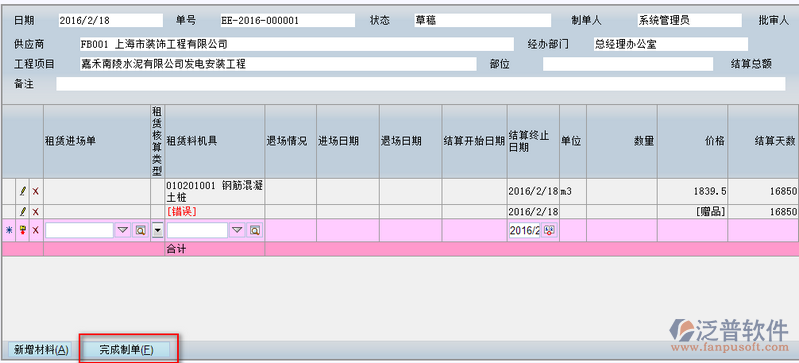The height and width of the screenshot is (363, 799).
Task: Click the 退场日期 column header
Action: tap(411, 141)
